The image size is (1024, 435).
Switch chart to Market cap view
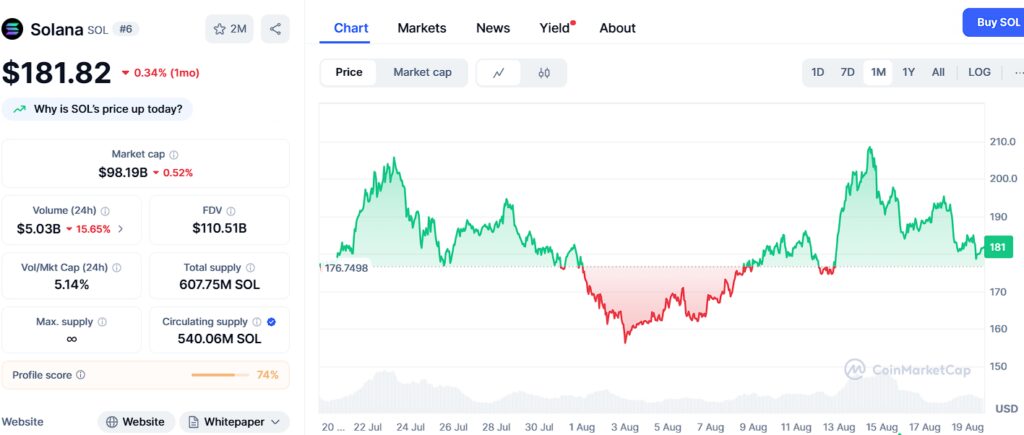422,72
